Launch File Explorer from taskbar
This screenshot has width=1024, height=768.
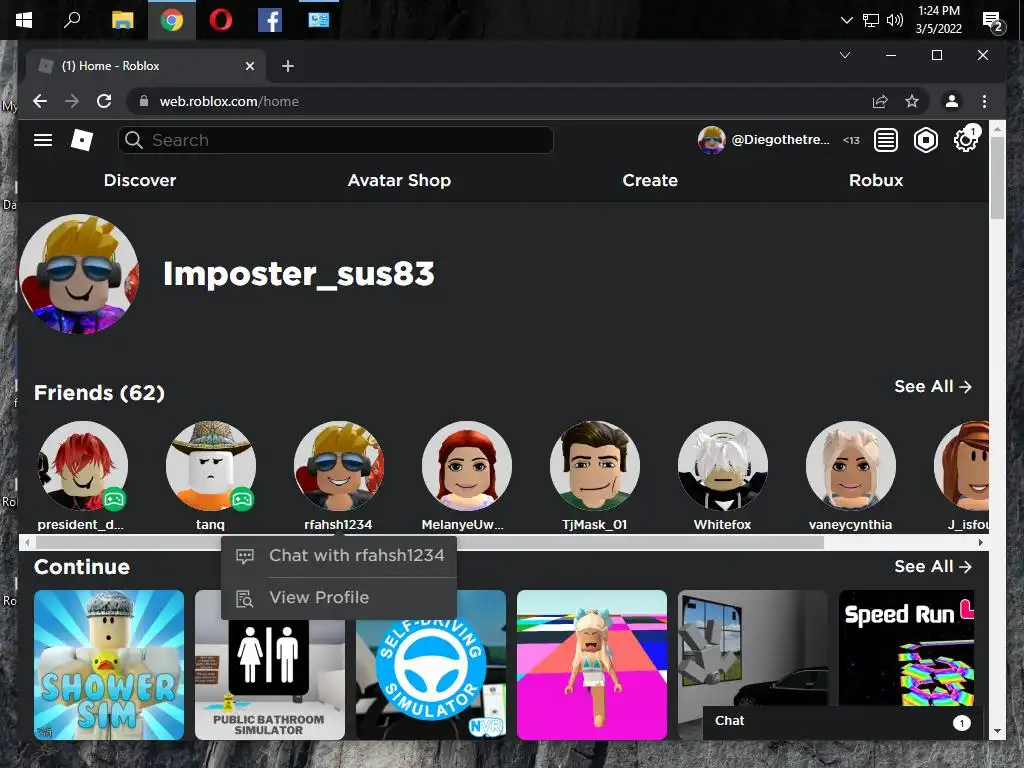(122, 20)
